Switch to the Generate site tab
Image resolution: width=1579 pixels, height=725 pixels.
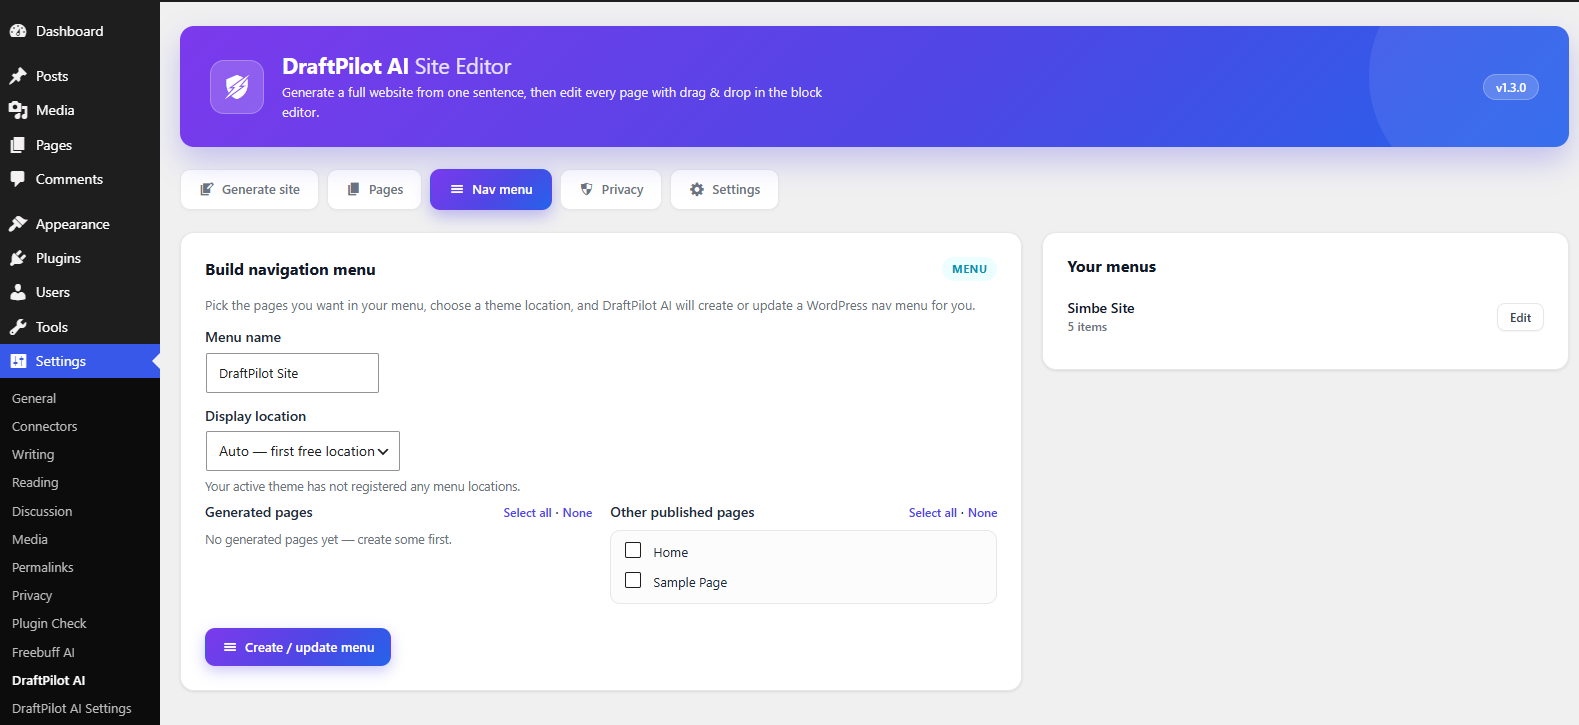250,190
